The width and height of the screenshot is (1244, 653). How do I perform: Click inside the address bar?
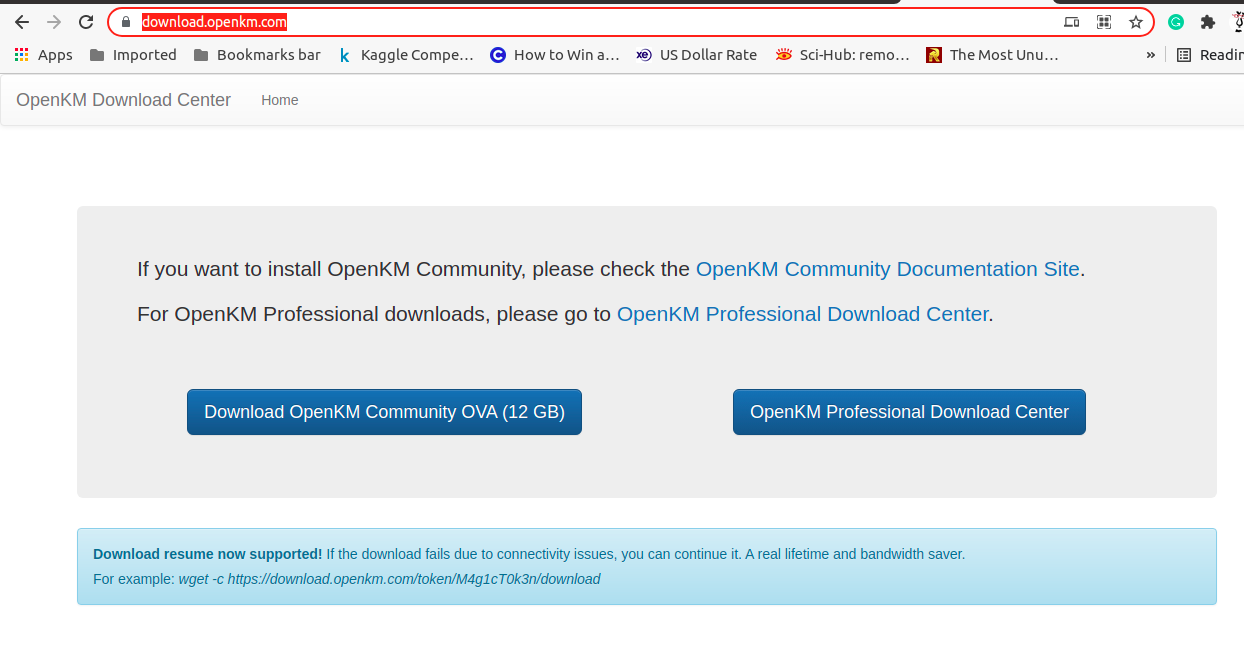pos(500,21)
